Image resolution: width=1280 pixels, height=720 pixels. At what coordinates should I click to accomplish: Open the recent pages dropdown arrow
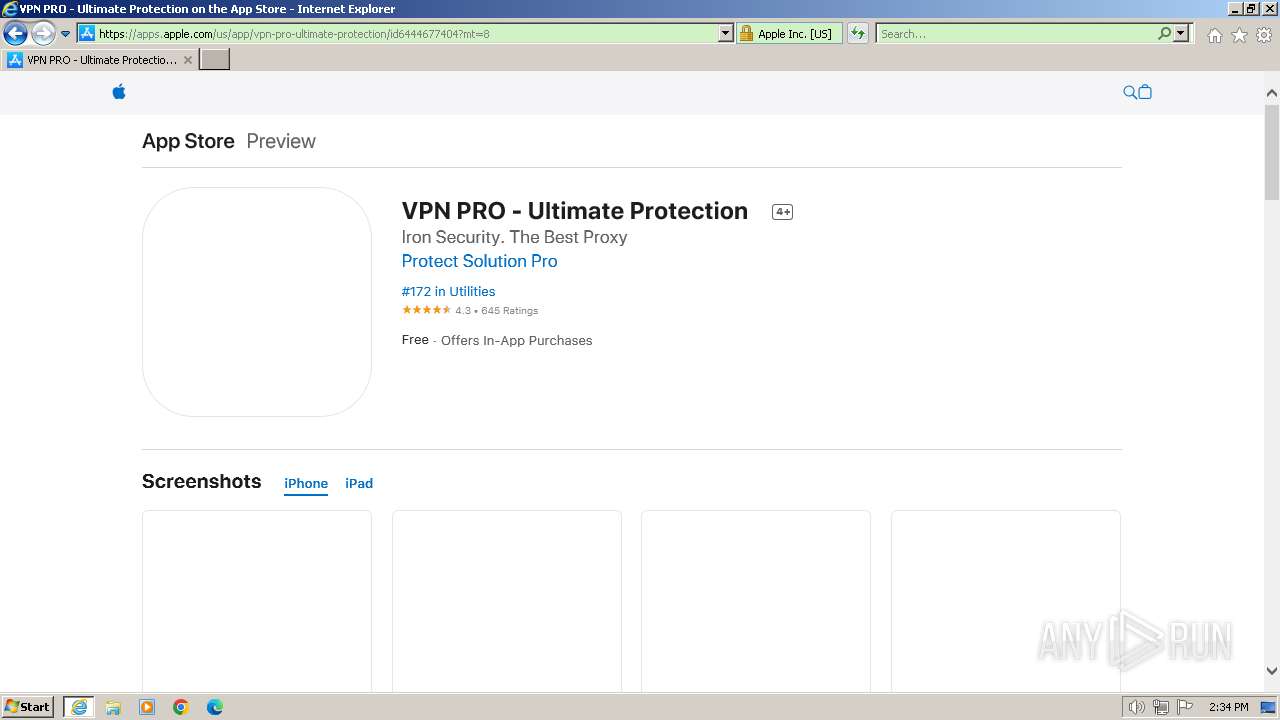pyautogui.click(x=65, y=34)
